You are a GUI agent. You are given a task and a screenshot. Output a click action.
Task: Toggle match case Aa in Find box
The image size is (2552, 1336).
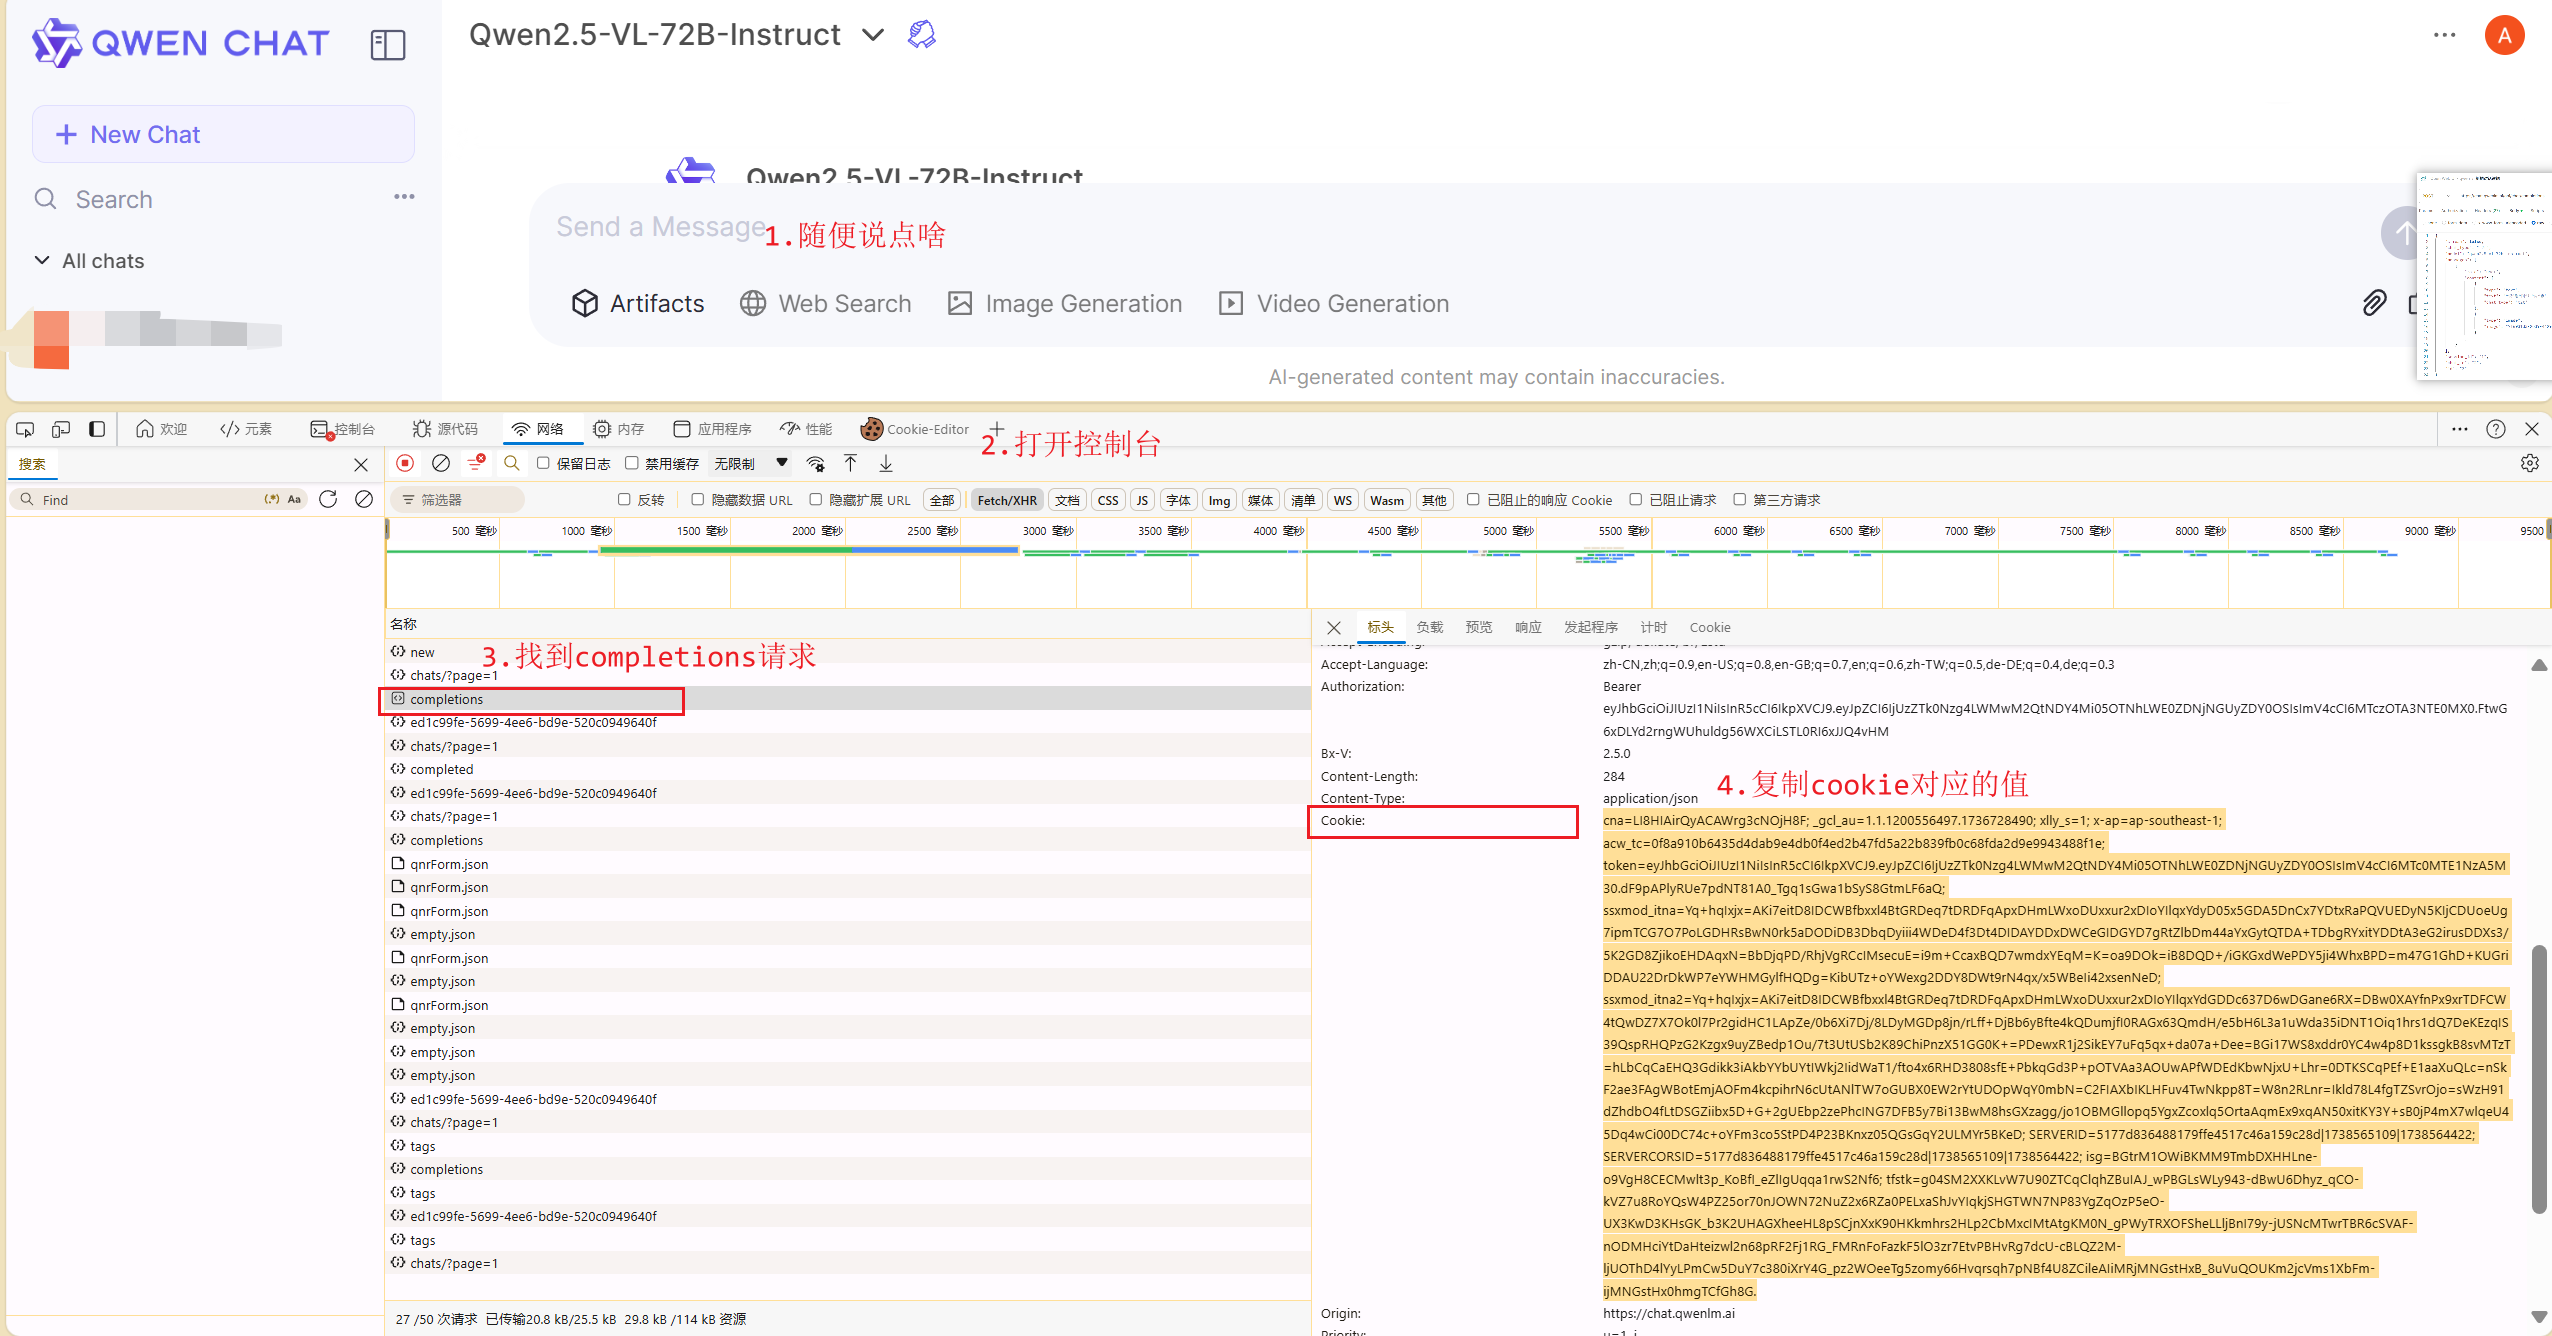point(294,499)
